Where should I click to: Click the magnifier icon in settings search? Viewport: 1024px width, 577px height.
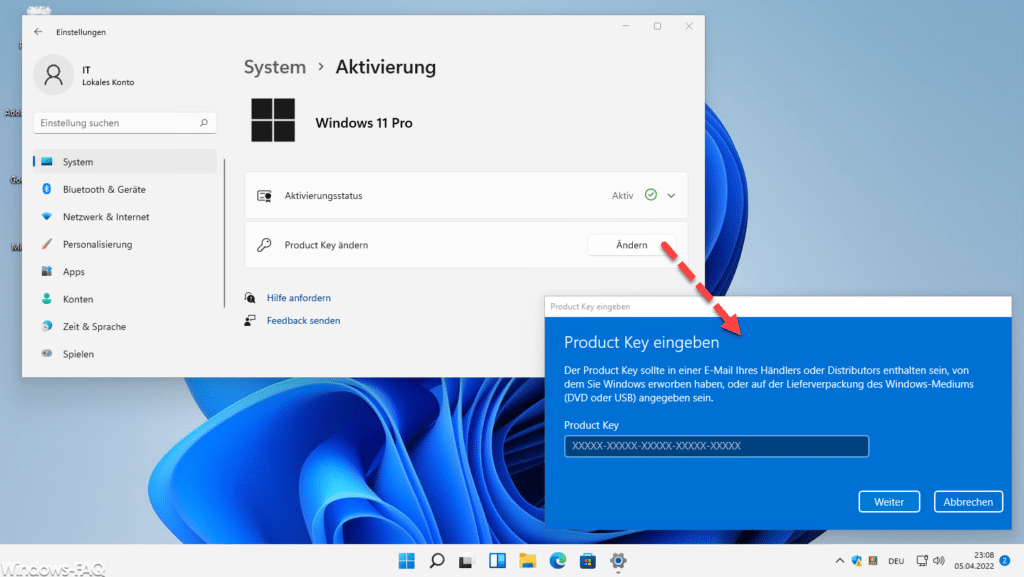click(x=204, y=123)
